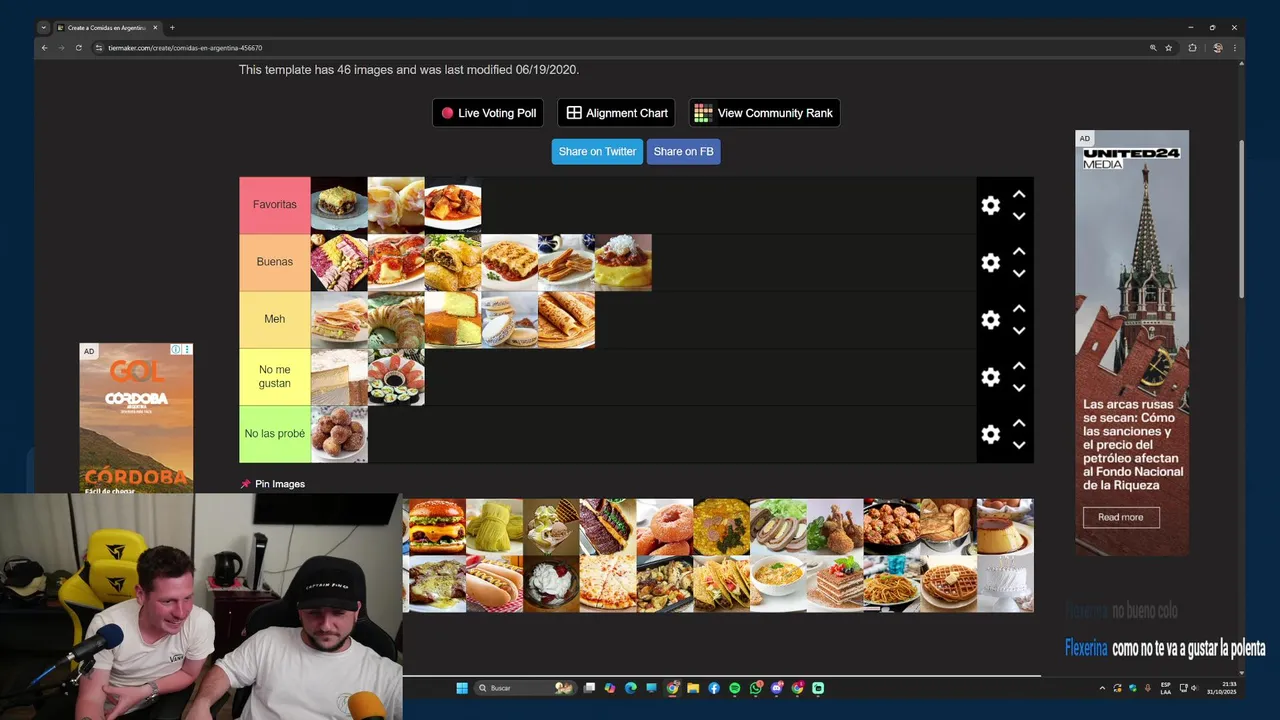Open Chrome three-dot menu
Image resolution: width=1280 pixels, height=720 pixels.
pos(1236,48)
